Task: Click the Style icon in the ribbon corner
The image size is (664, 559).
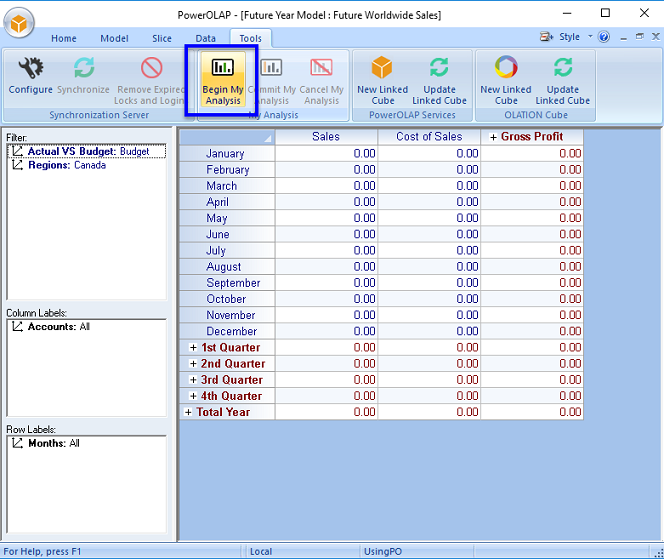Action: pyautogui.click(x=546, y=37)
